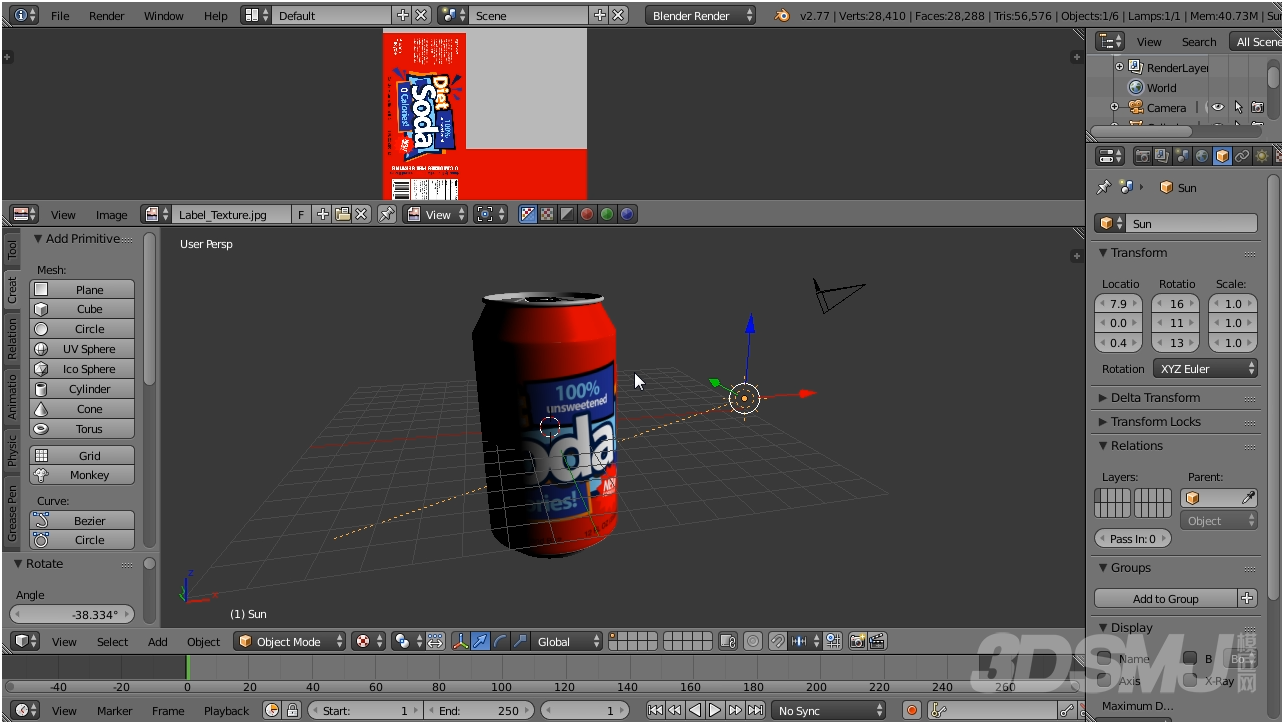Add new image with plus icon
The height and width of the screenshot is (724, 1284).
(x=323, y=214)
